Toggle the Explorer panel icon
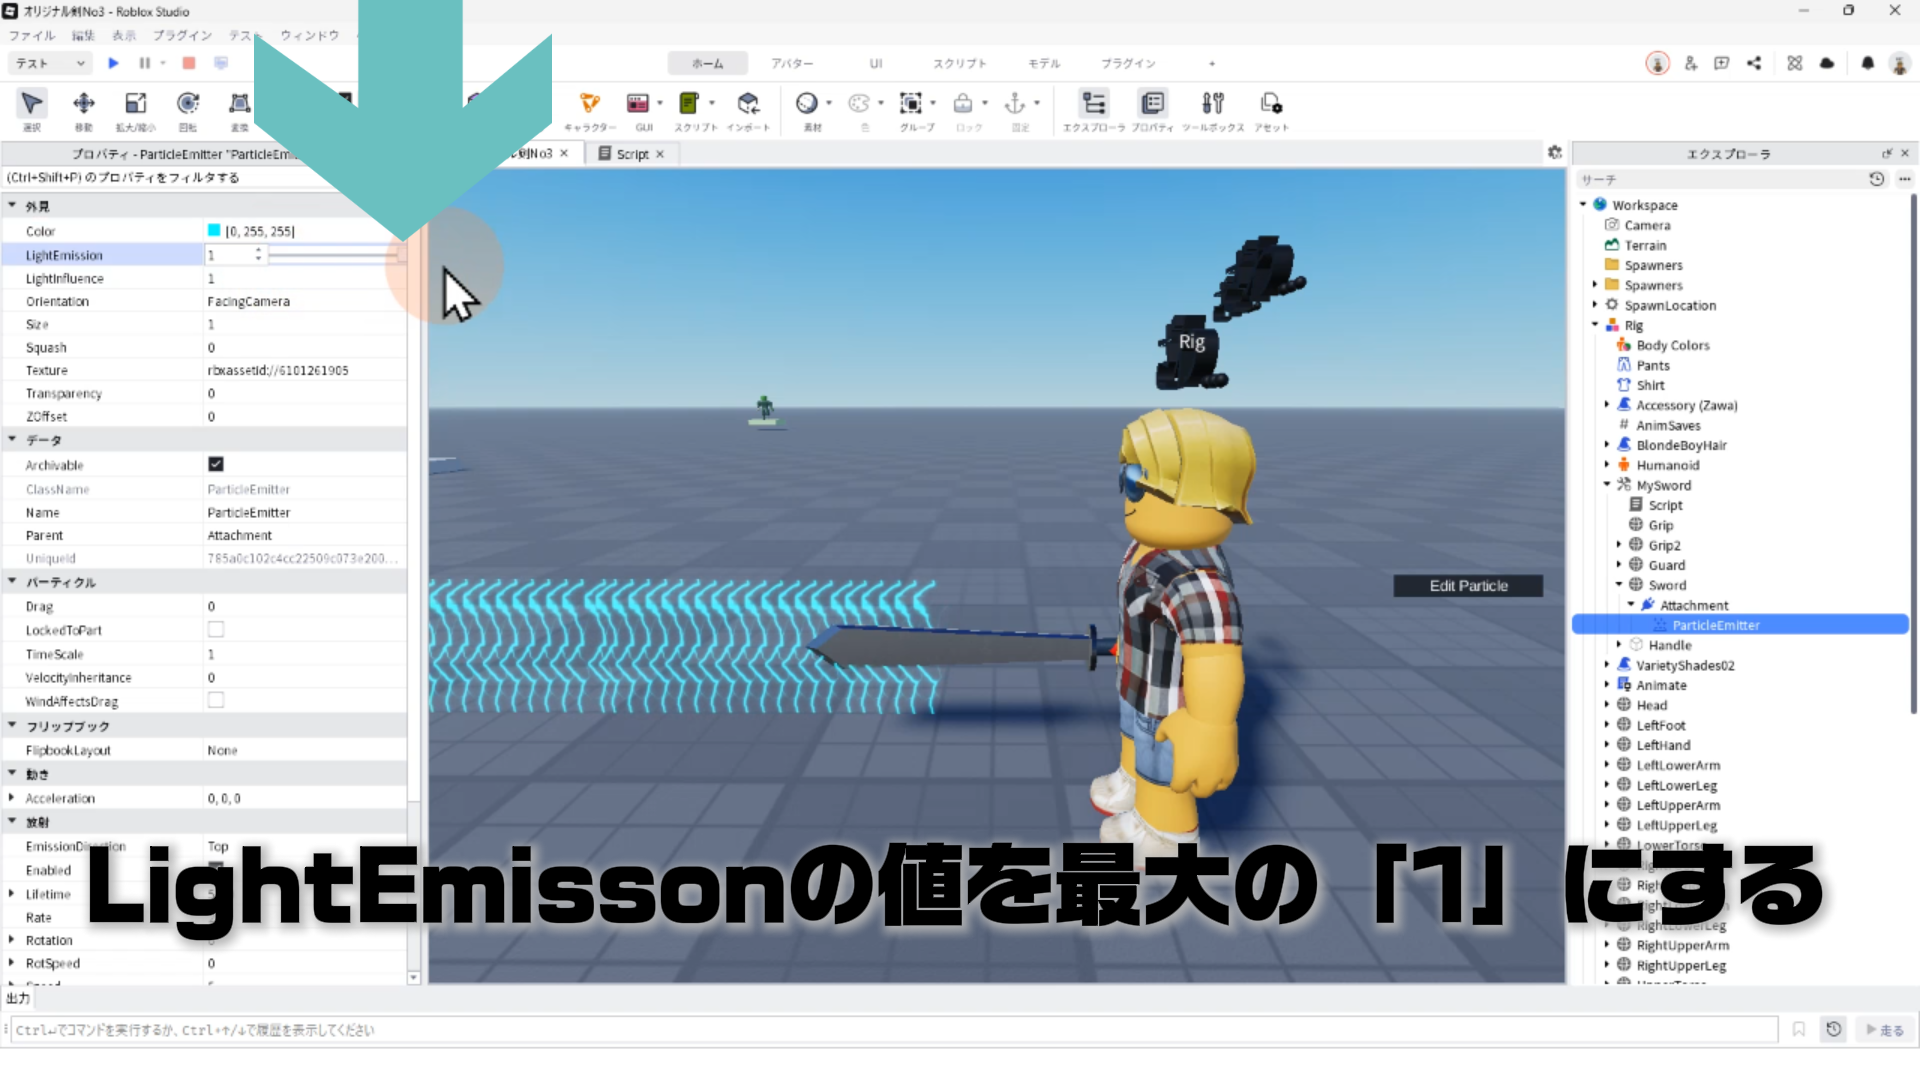The image size is (1920, 1080). 1094,104
